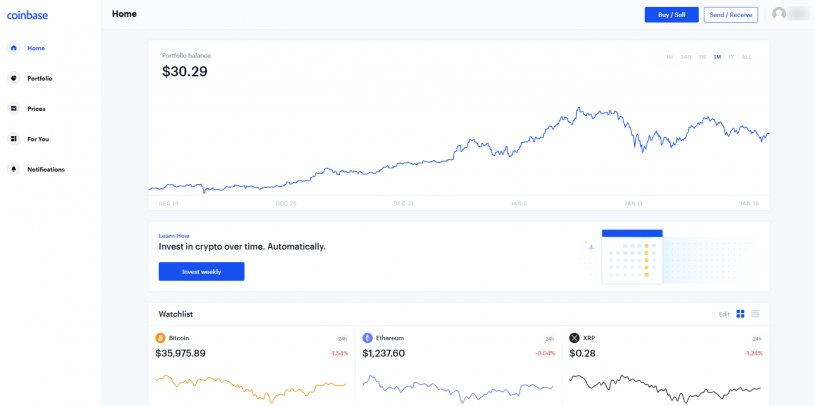Viewport: 815px width, 406px height.
Task: Open the Home sidebar icon
Action: coord(14,48)
